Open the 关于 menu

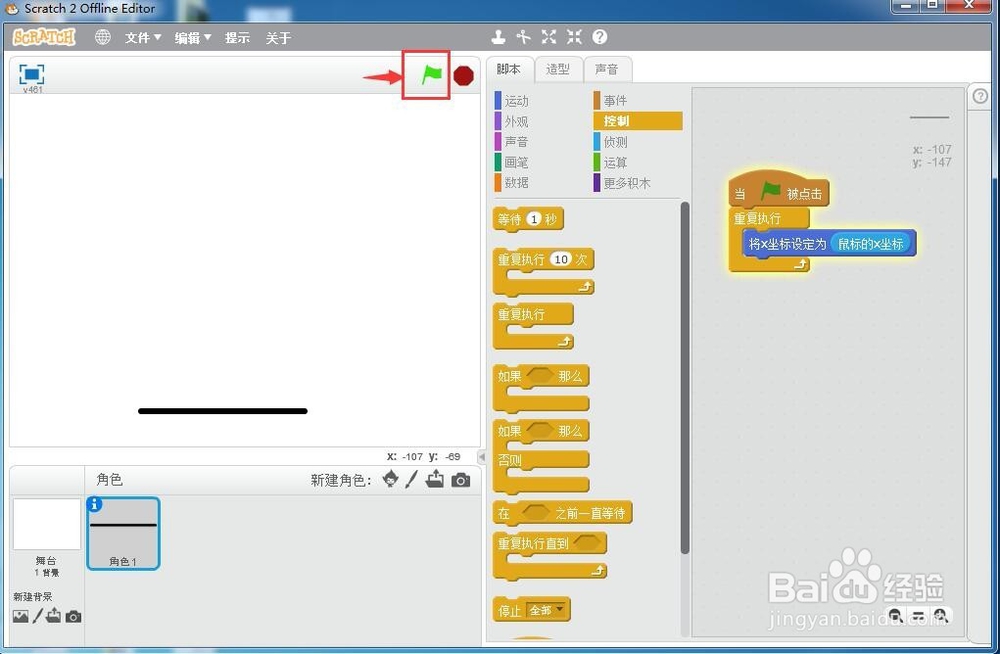pyautogui.click(x=278, y=38)
